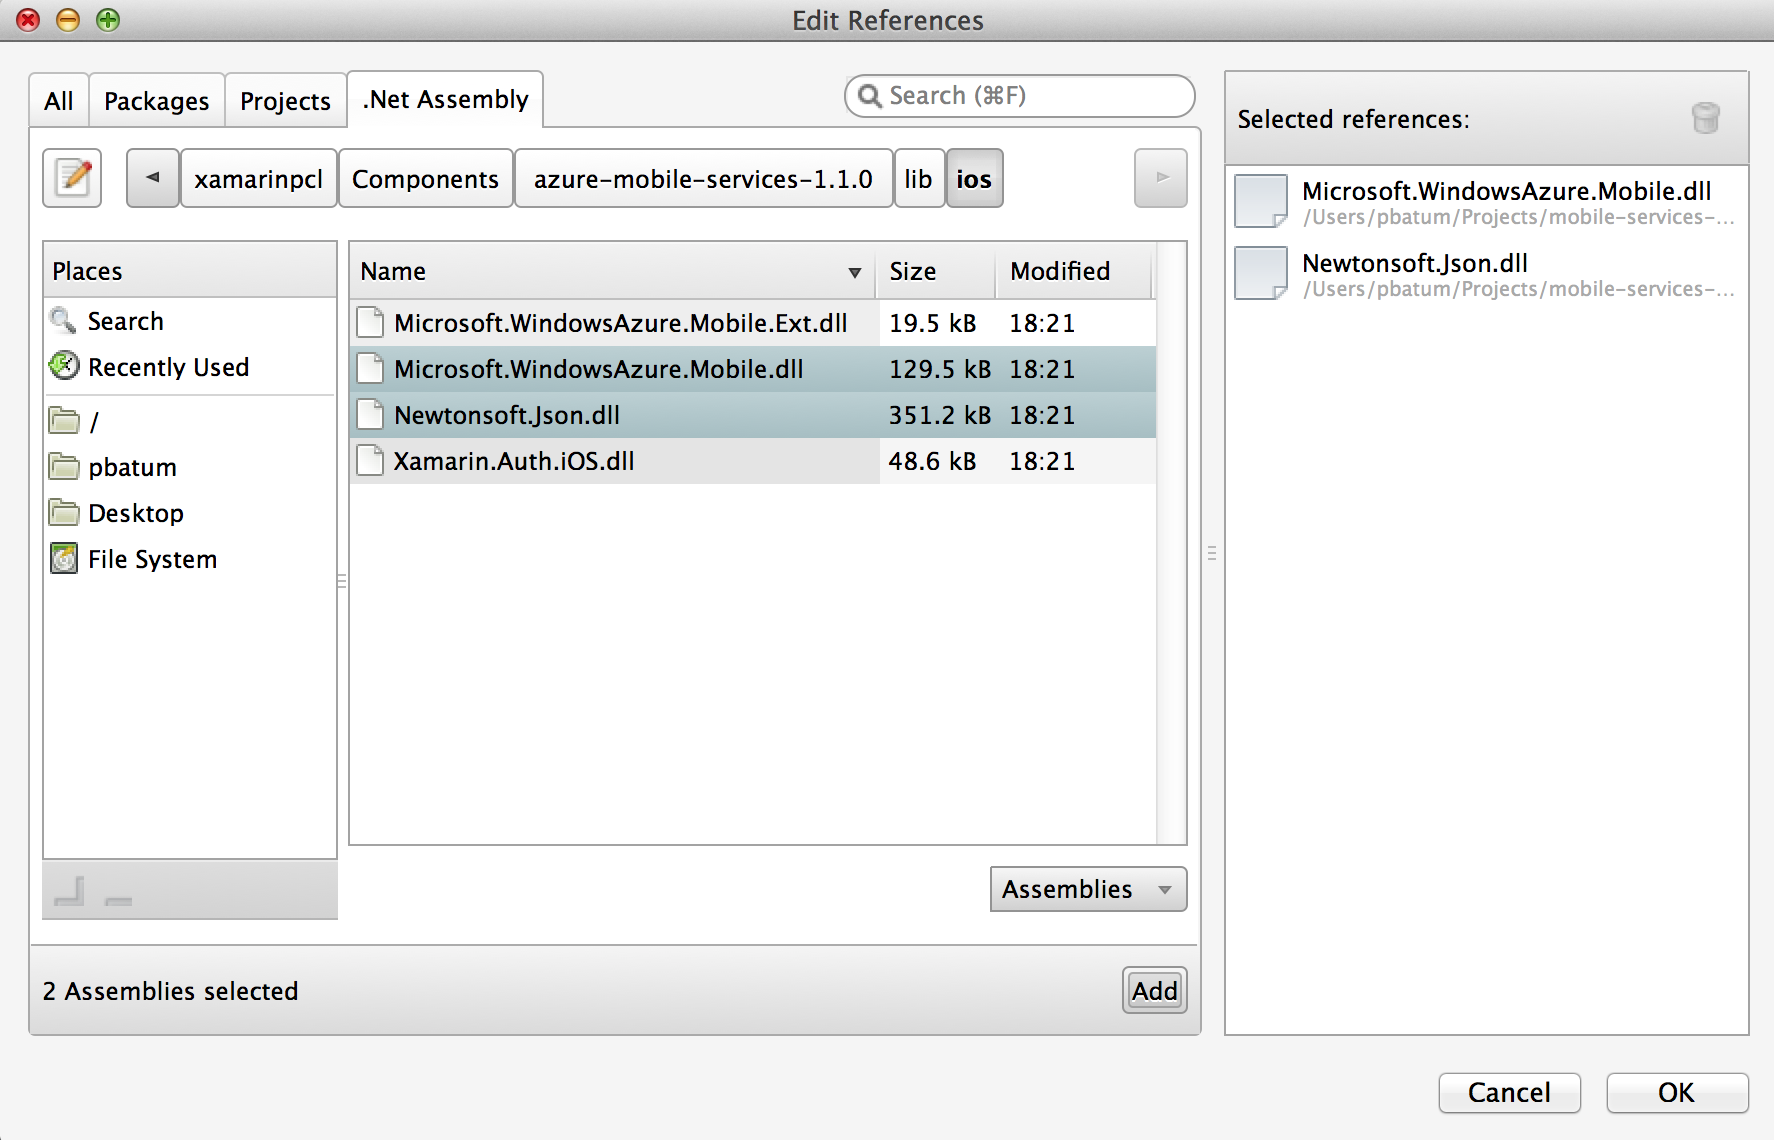Click the pbatum folder icon
Screen dimensions: 1774x1140
click(x=64, y=466)
